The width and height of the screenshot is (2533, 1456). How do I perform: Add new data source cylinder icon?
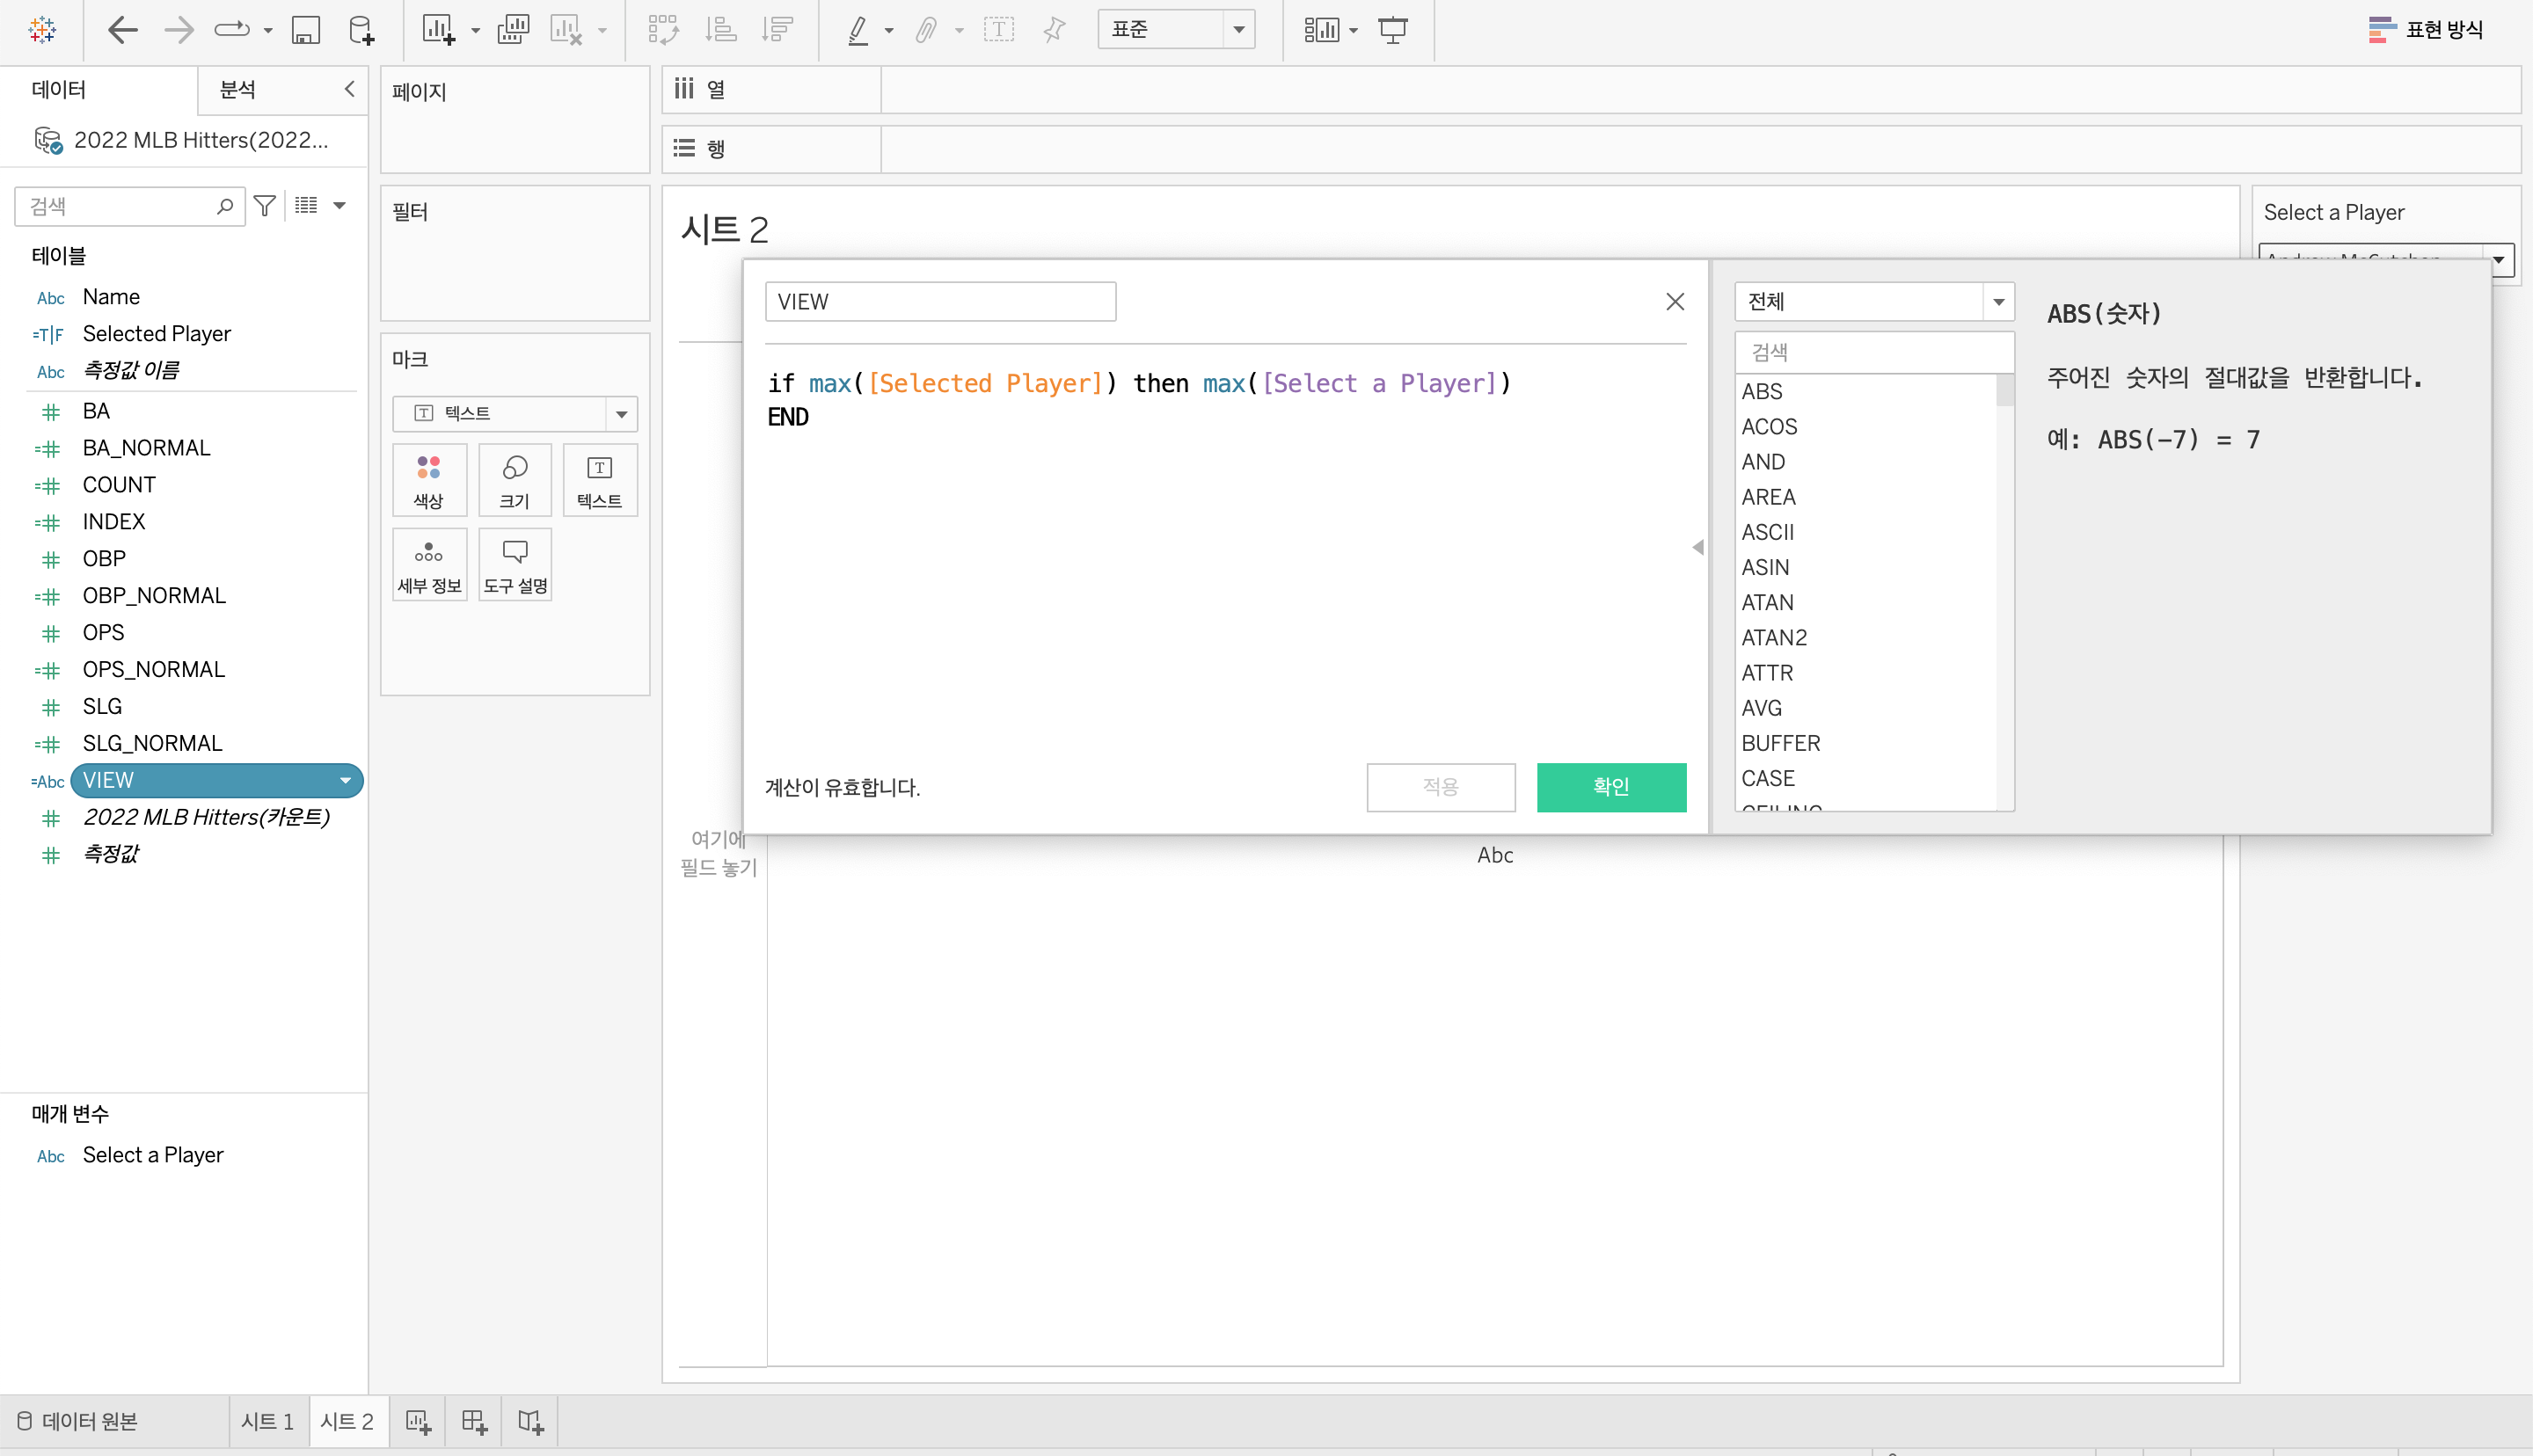[x=361, y=30]
